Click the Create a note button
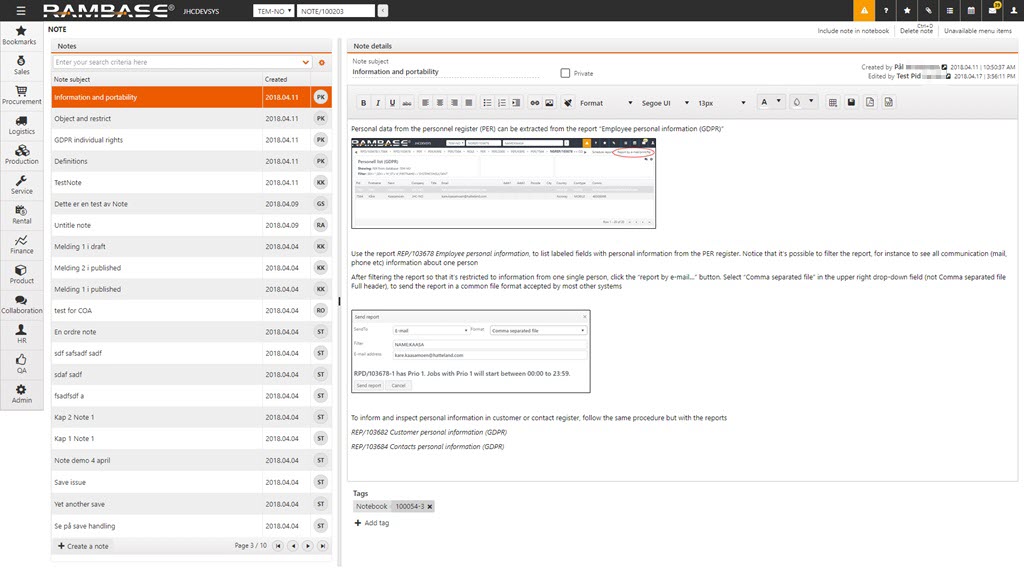1024x569 pixels. point(84,546)
